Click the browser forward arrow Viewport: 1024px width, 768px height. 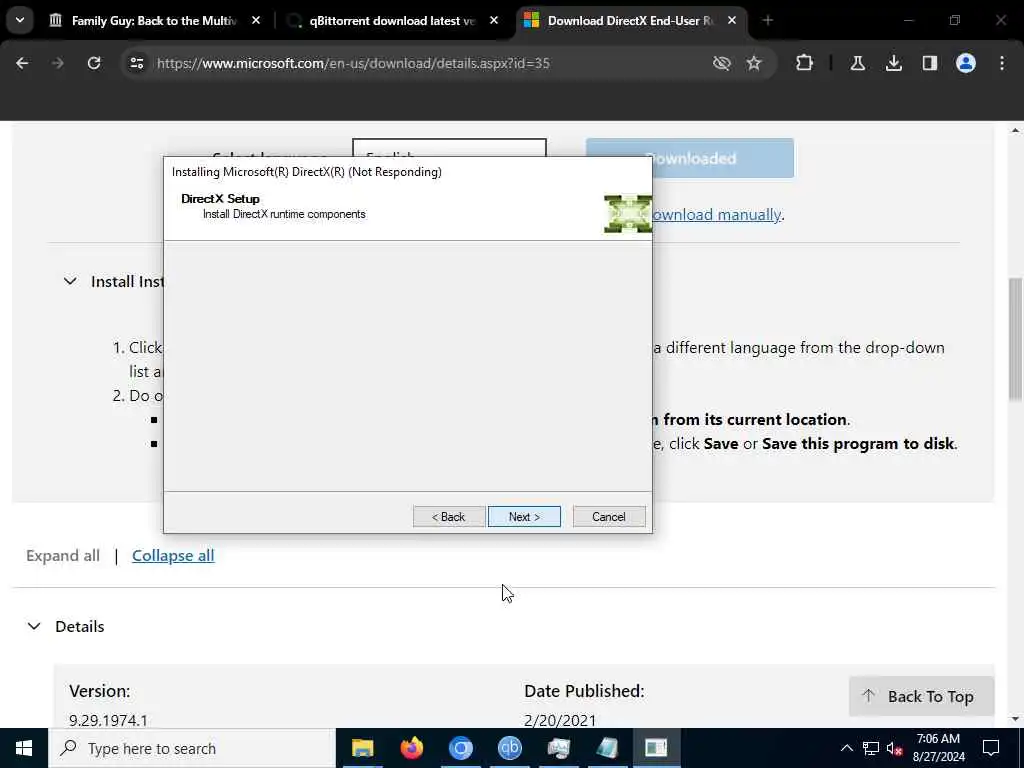point(58,63)
